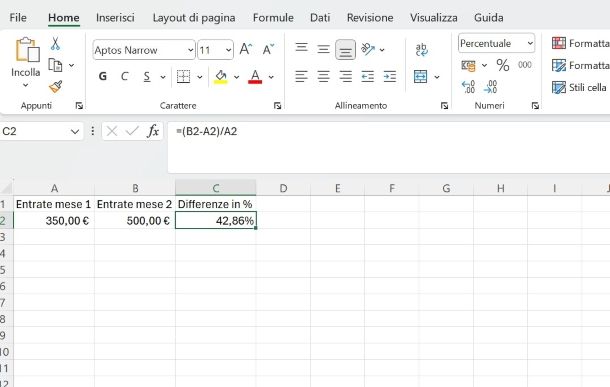This screenshot has width=610, height=387.
Task: Open Formattazione condizionale icon
Action: point(559,43)
